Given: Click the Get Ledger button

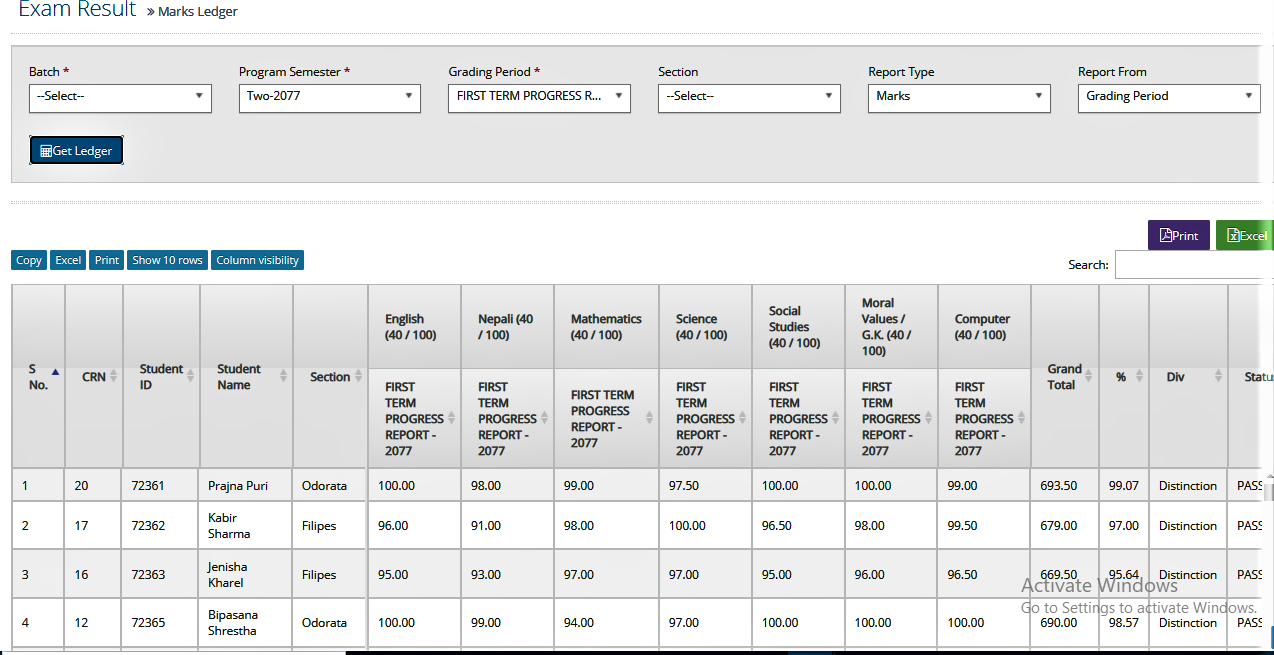Looking at the screenshot, I should [x=76, y=151].
